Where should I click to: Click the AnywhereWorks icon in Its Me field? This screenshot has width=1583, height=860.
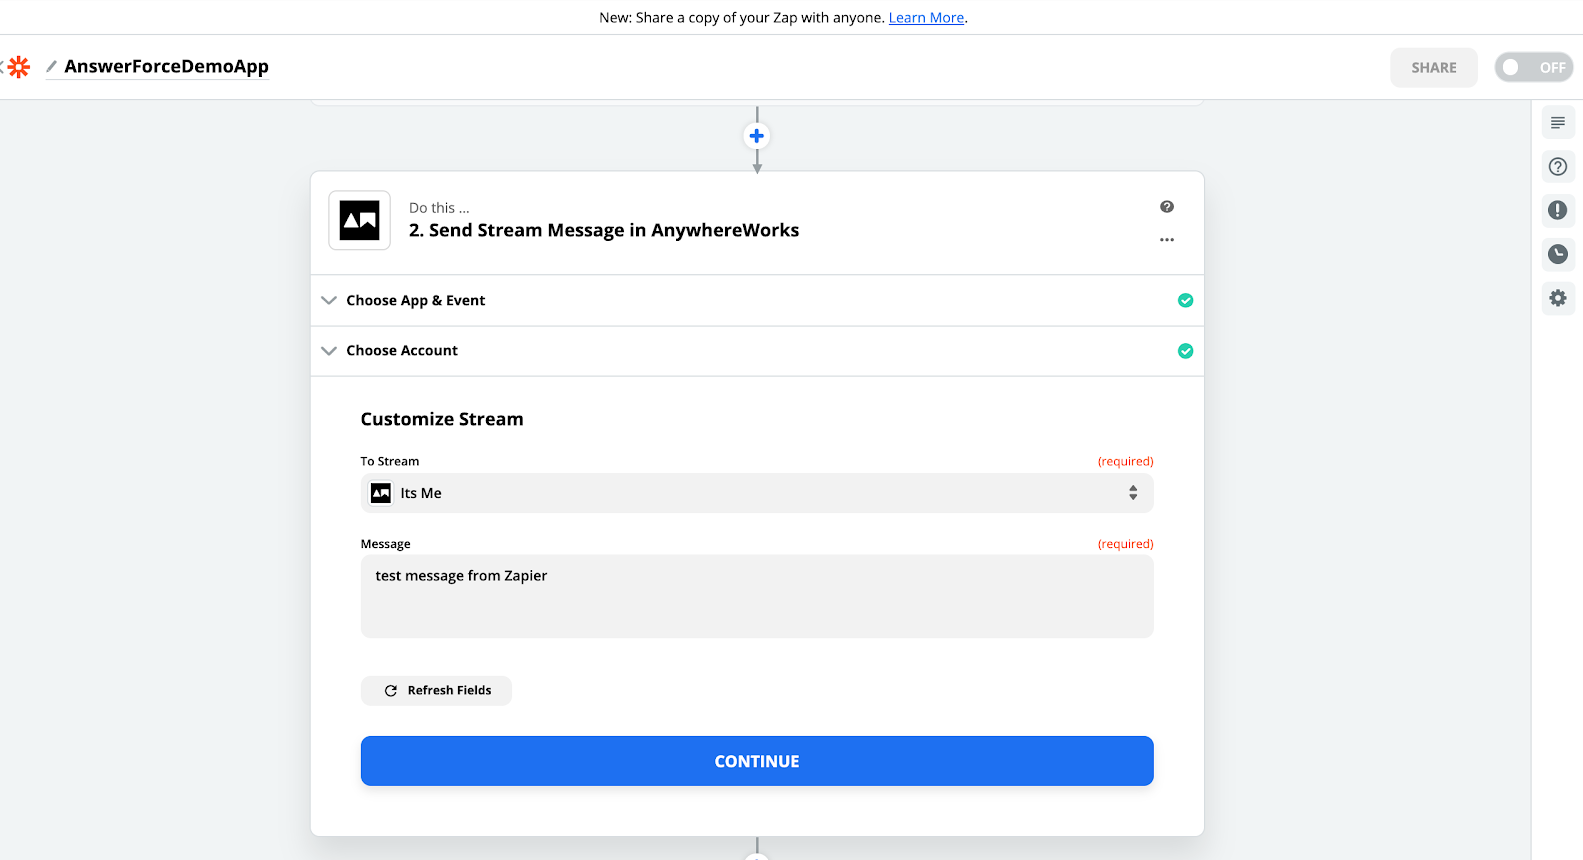click(381, 493)
